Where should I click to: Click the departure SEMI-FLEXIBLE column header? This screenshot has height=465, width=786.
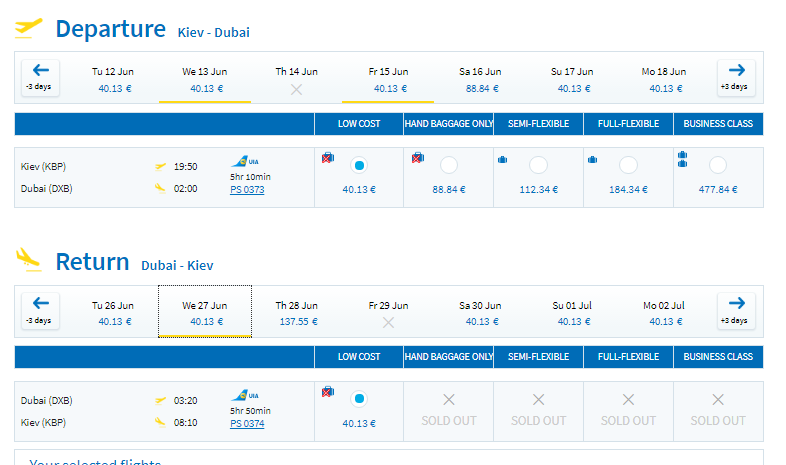538,124
